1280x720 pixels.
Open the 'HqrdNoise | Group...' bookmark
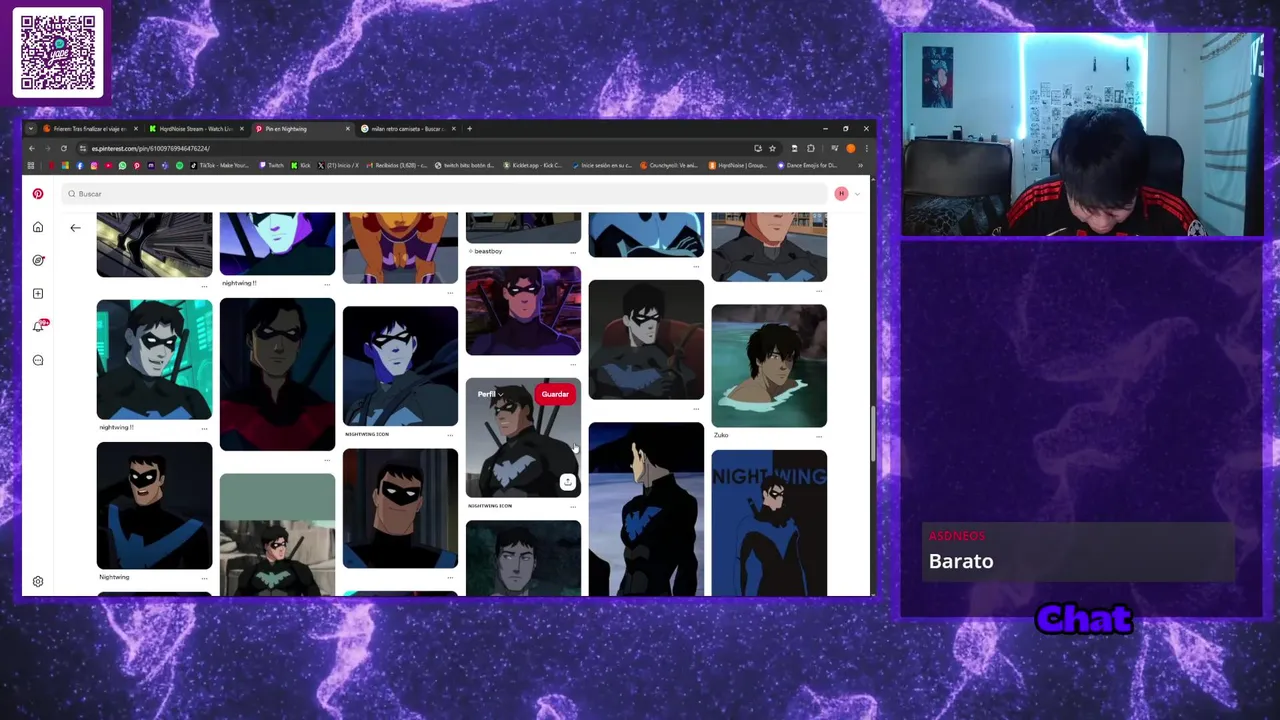pos(738,165)
